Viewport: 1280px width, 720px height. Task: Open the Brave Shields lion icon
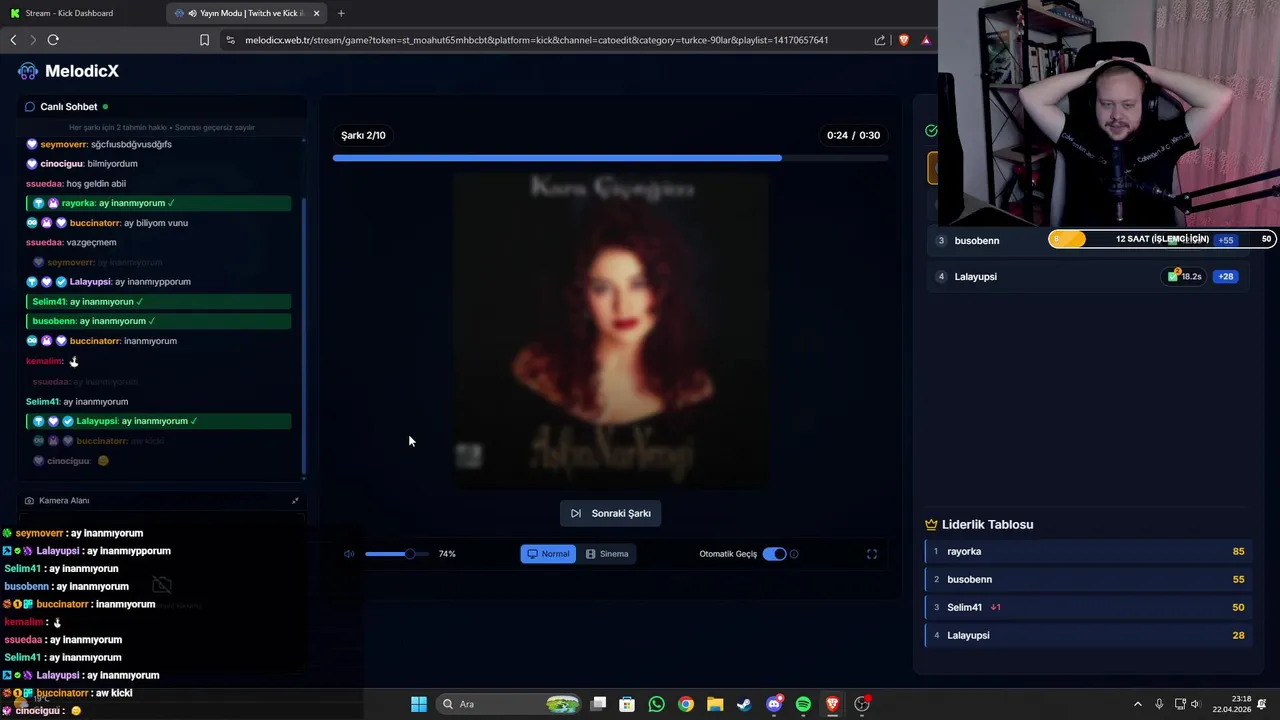coord(904,40)
